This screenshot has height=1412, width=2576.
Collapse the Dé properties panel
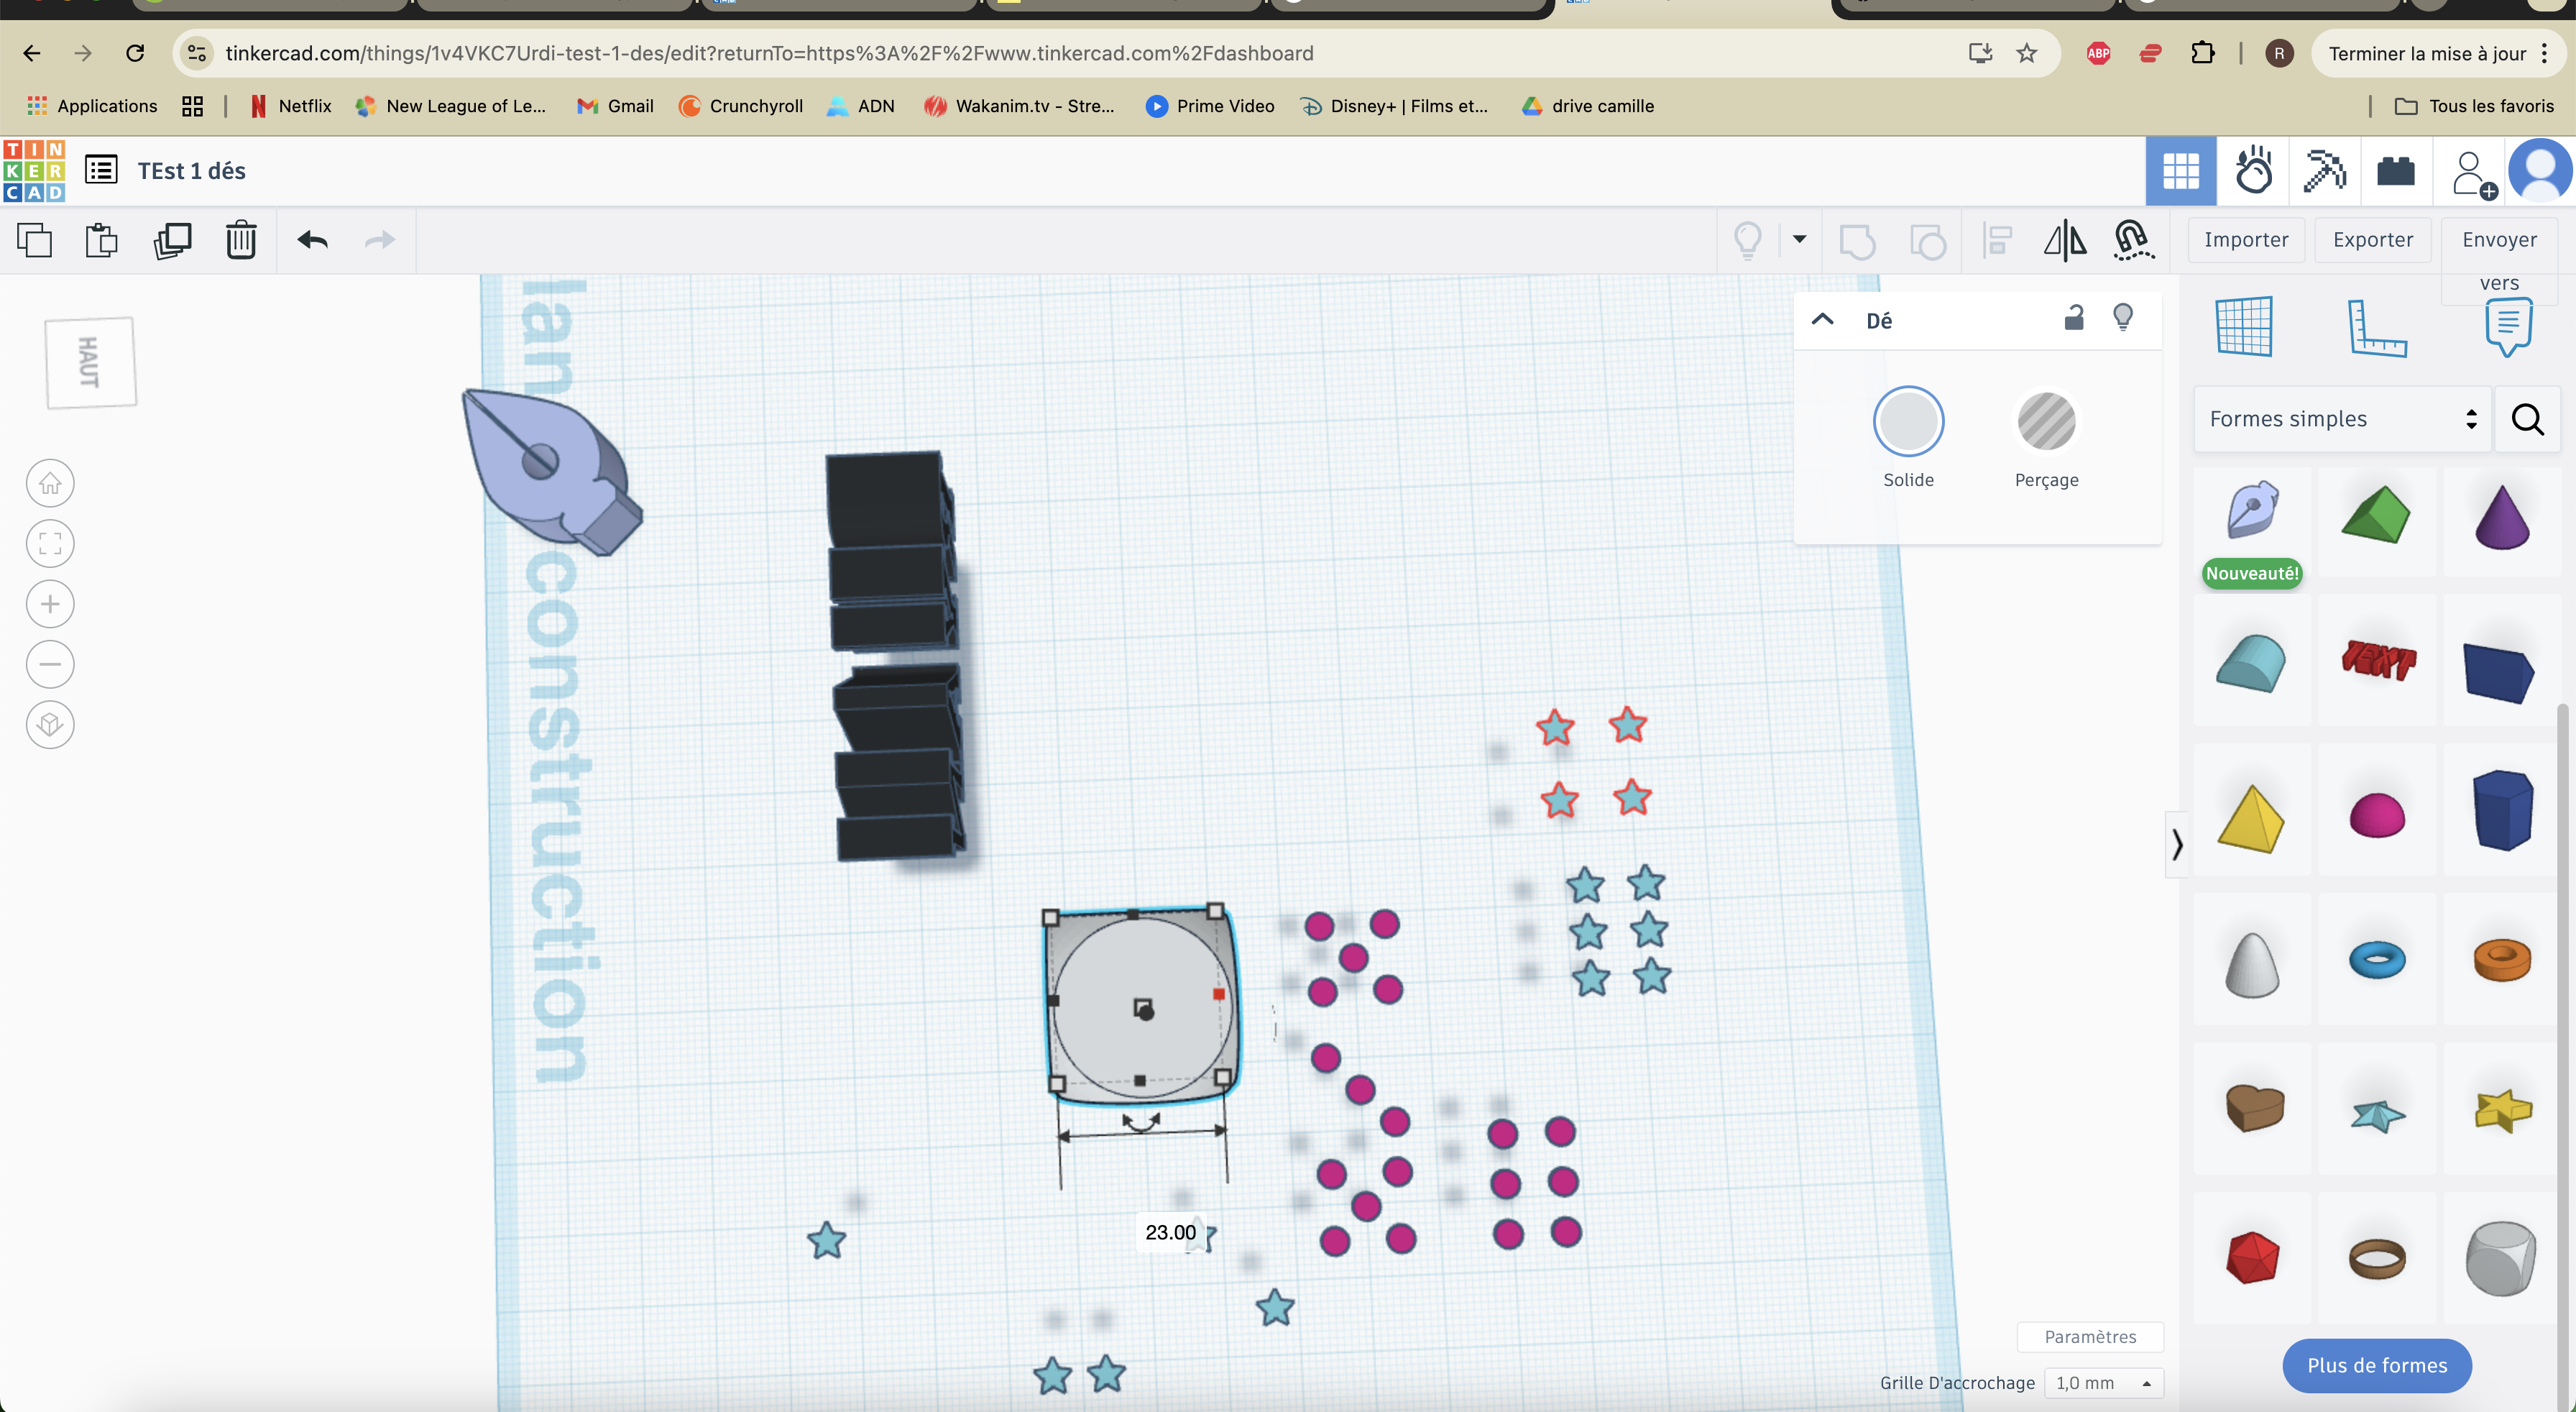click(x=1823, y=320)
